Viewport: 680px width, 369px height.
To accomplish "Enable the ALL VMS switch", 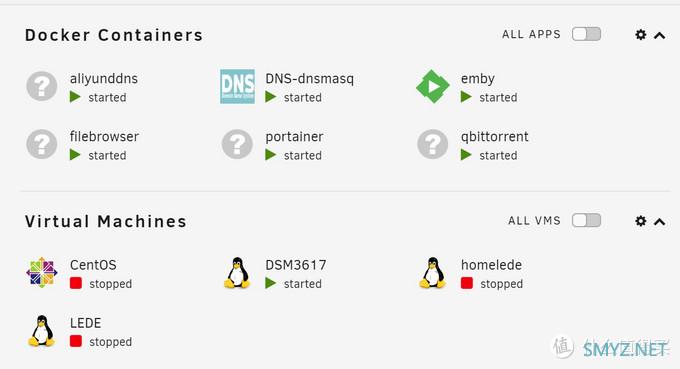I will click(x=586, y=220).
